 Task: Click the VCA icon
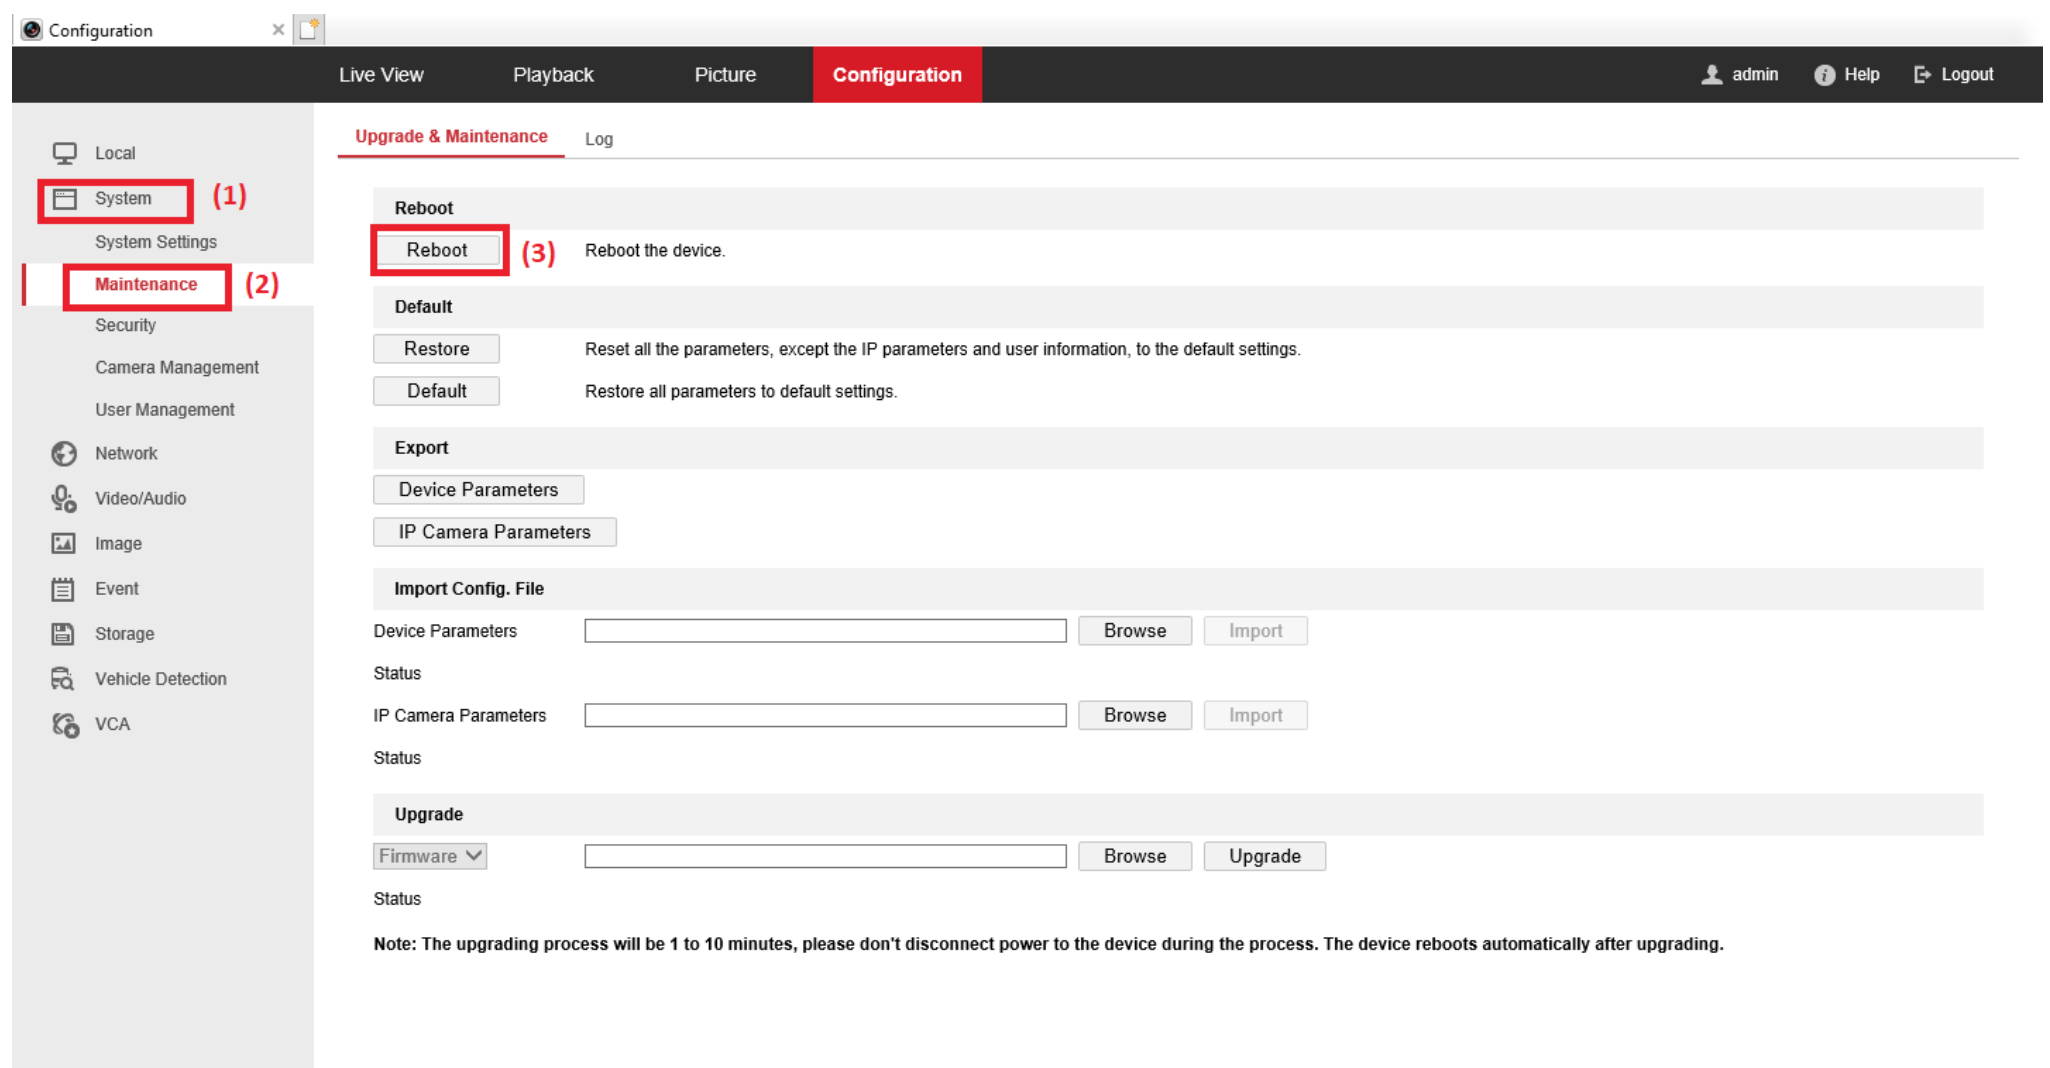point(65,724)
